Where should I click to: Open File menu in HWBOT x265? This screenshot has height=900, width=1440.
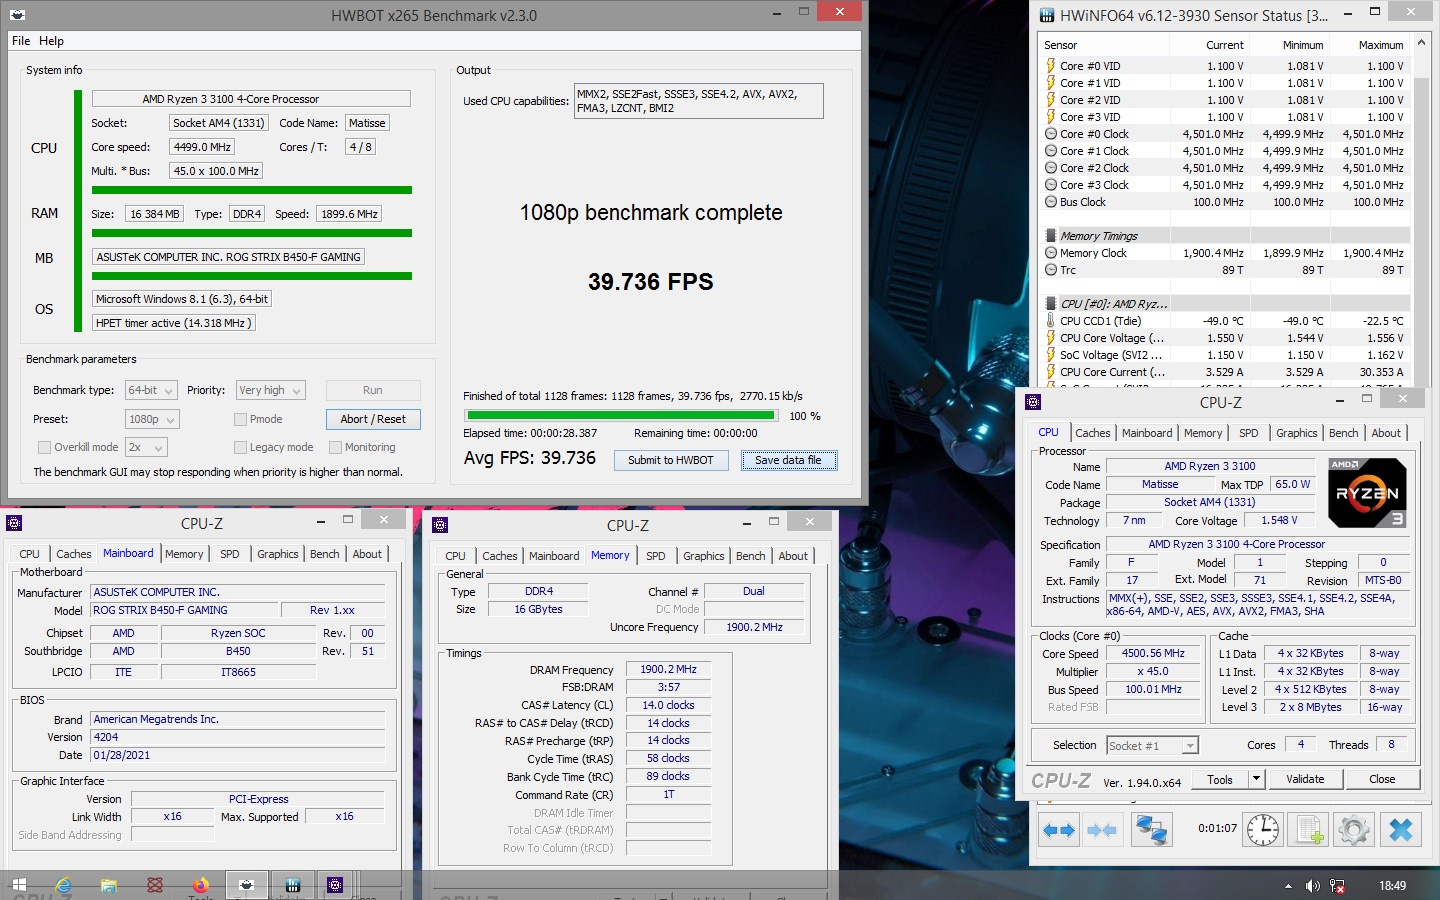21,41
